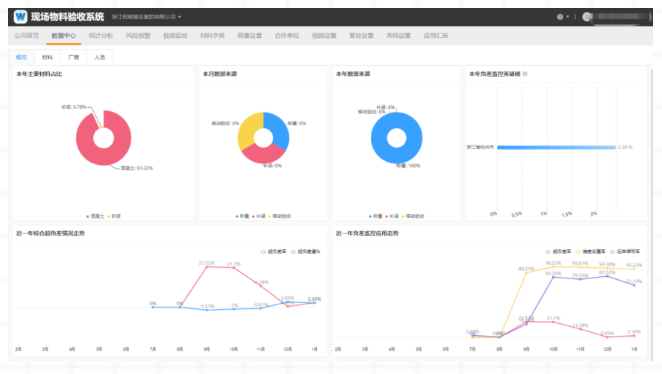The image size is (662, 374).
Task: Click the 近一年综合超负差情况走势 chart title
Action: (50, 233)
